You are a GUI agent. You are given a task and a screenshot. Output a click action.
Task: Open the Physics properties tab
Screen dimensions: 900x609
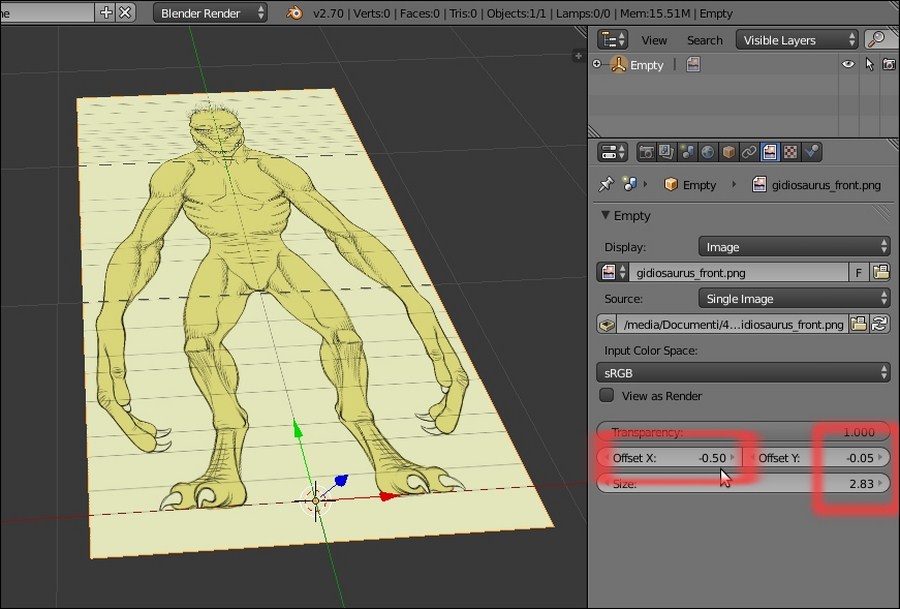[811, 152]
